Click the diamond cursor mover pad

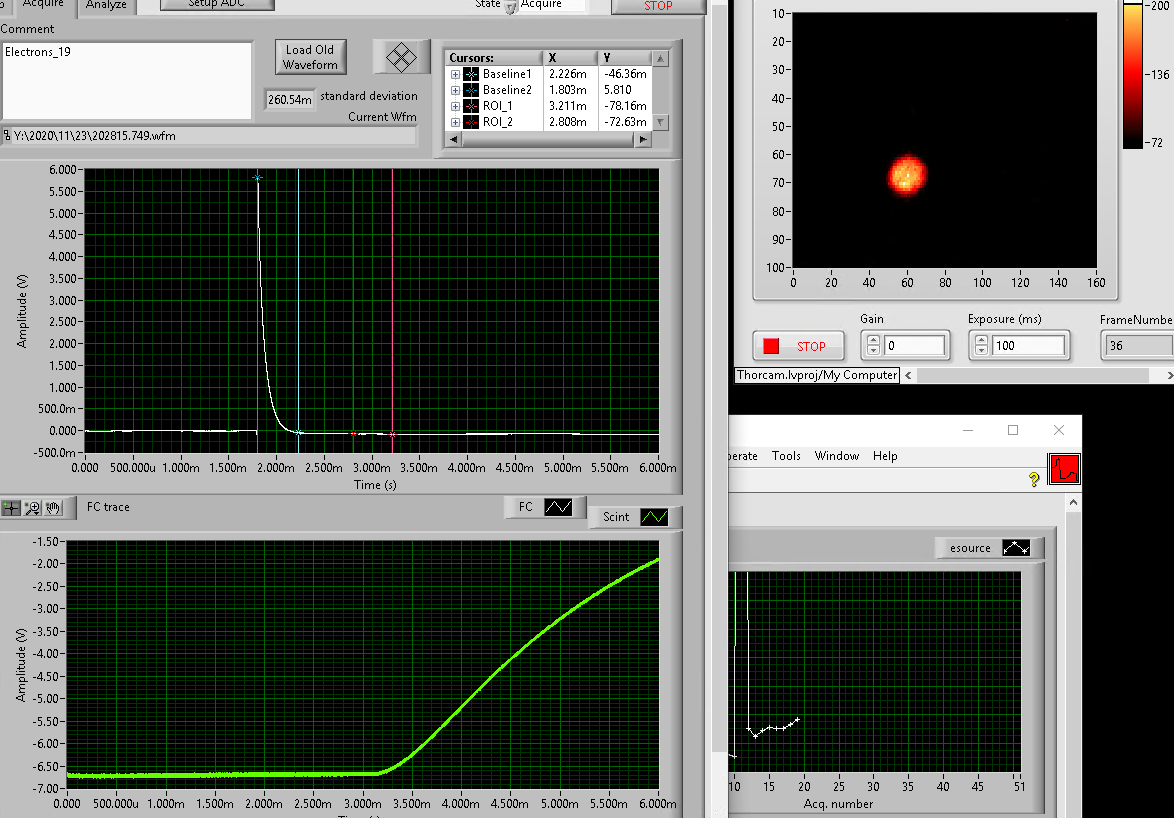click(401, 57)
